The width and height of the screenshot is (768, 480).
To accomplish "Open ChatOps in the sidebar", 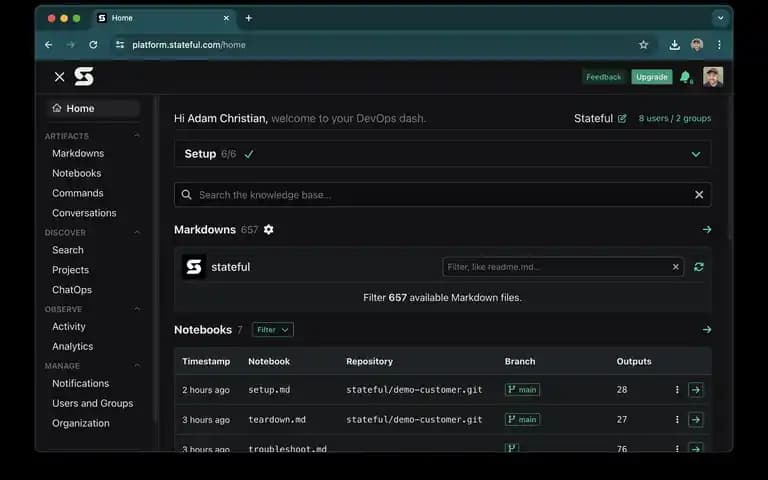I will (x=72, y=290).
